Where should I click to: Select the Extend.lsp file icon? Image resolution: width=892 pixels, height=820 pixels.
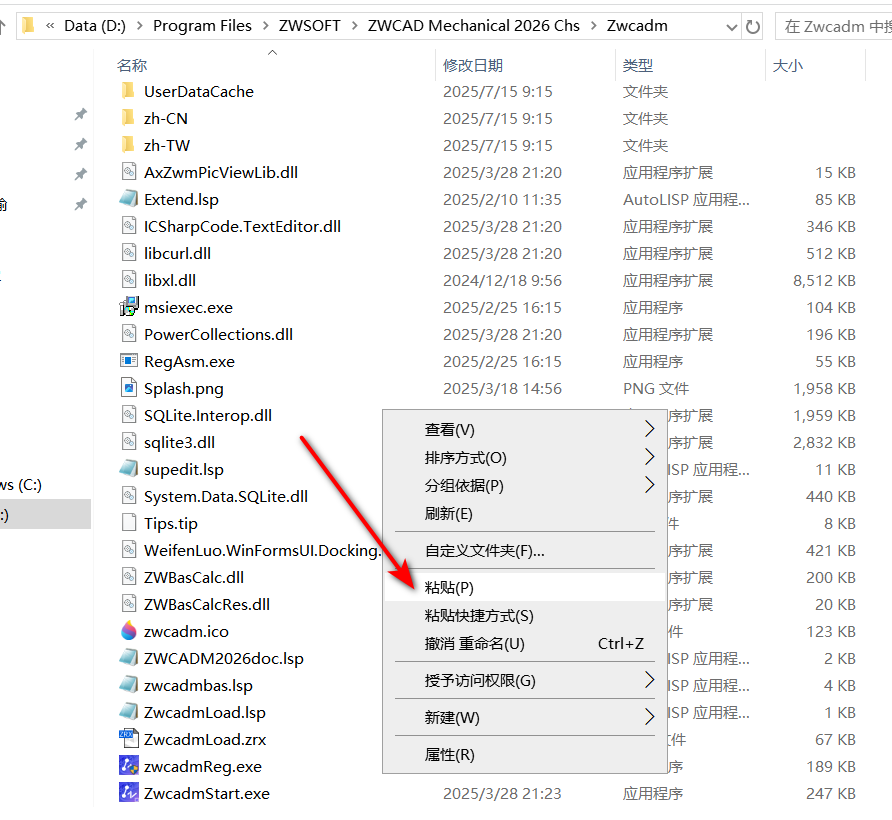129,199
